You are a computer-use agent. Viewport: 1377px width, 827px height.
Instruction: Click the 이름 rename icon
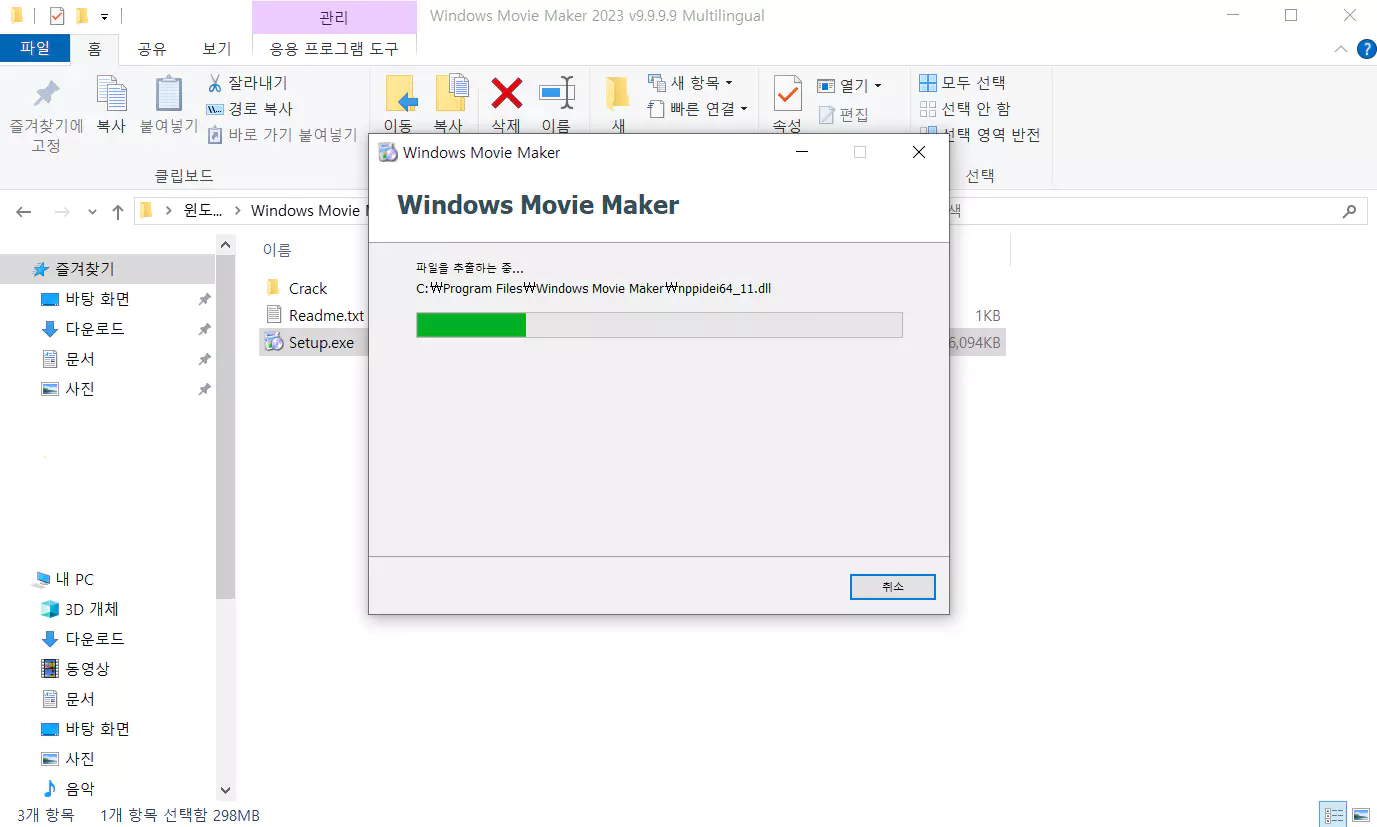557,93
